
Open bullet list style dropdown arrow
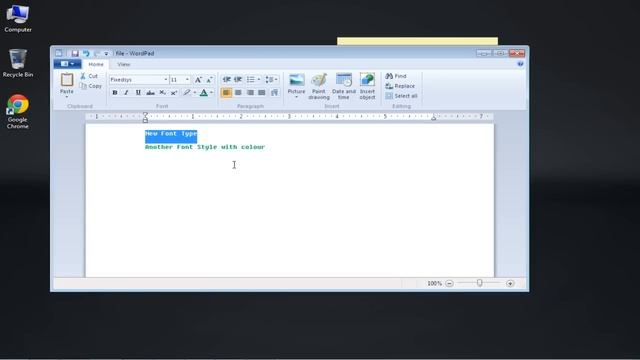click(x=259, y=80)
